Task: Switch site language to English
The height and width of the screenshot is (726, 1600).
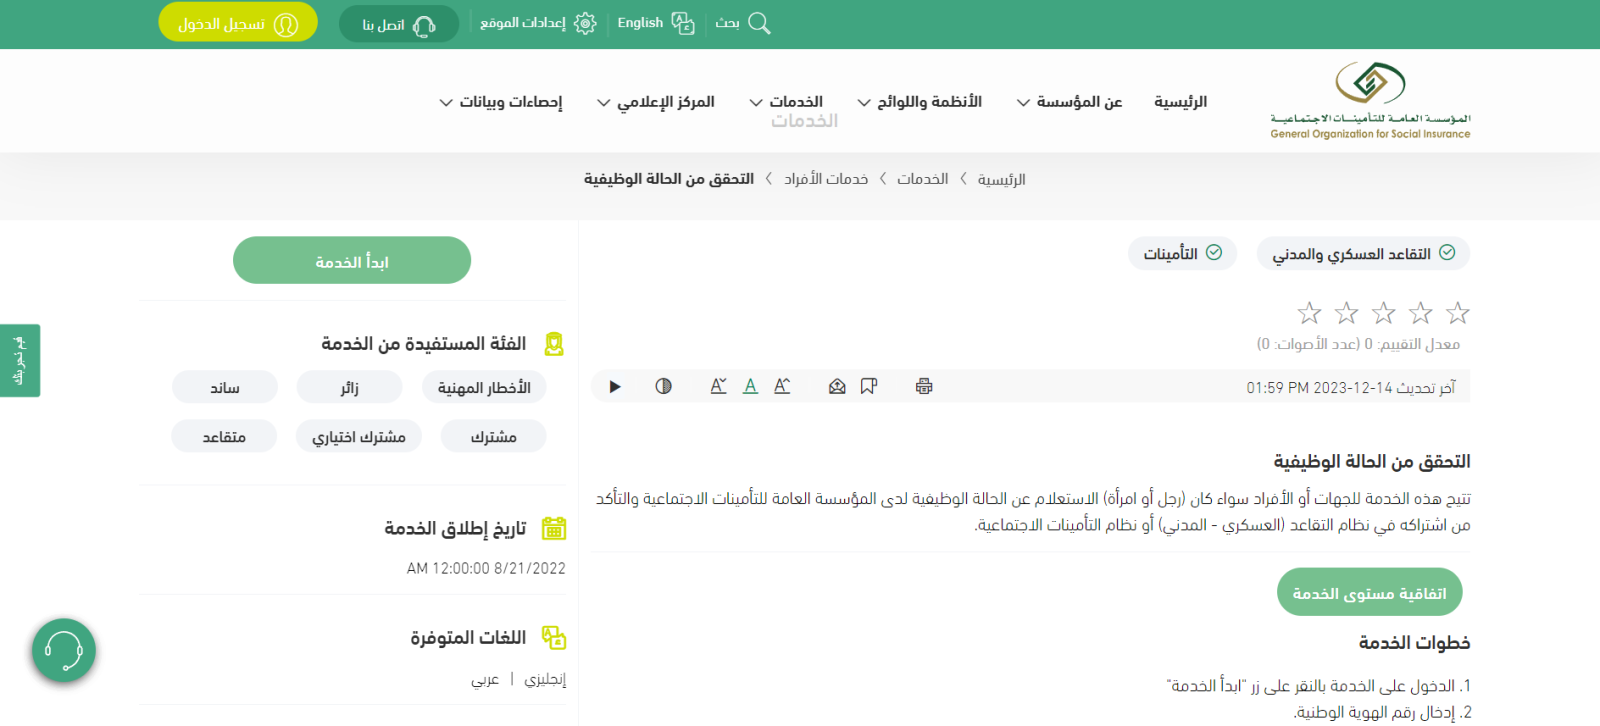Action: point(655,23)
